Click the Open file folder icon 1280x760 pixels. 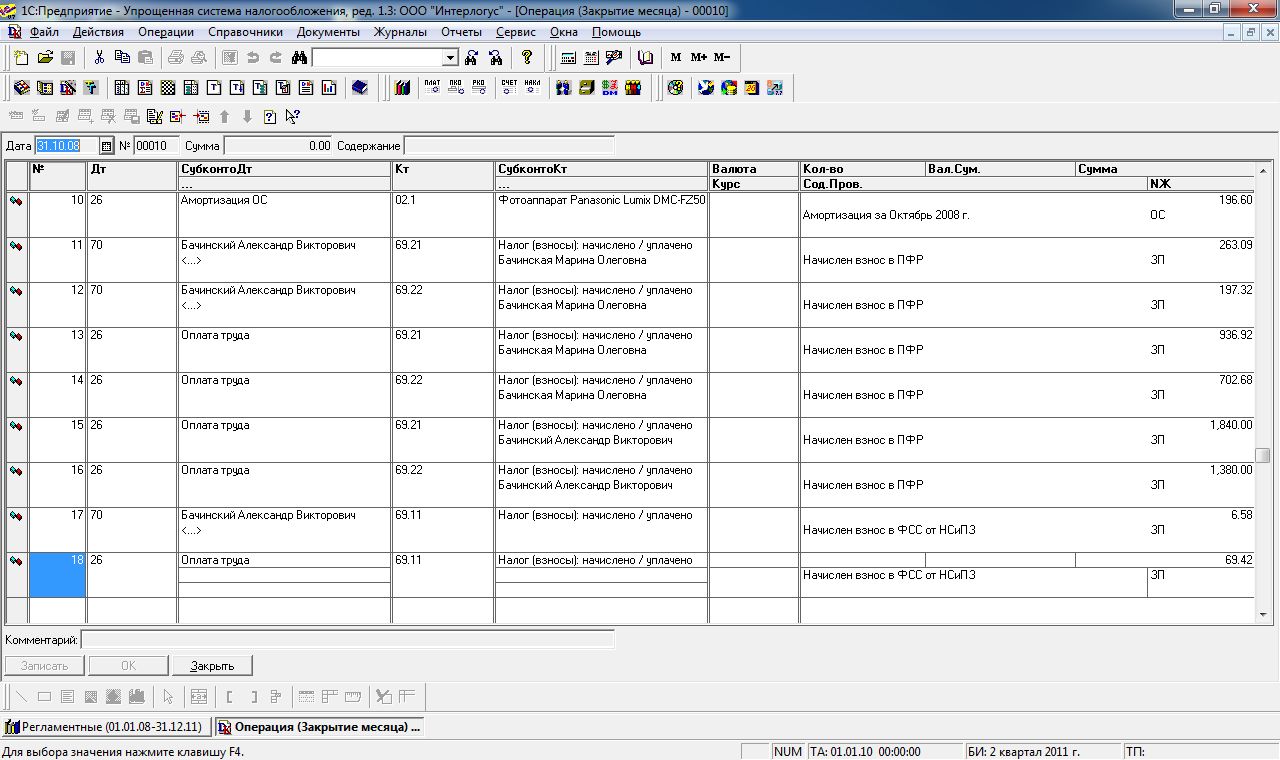pos(45,58)
